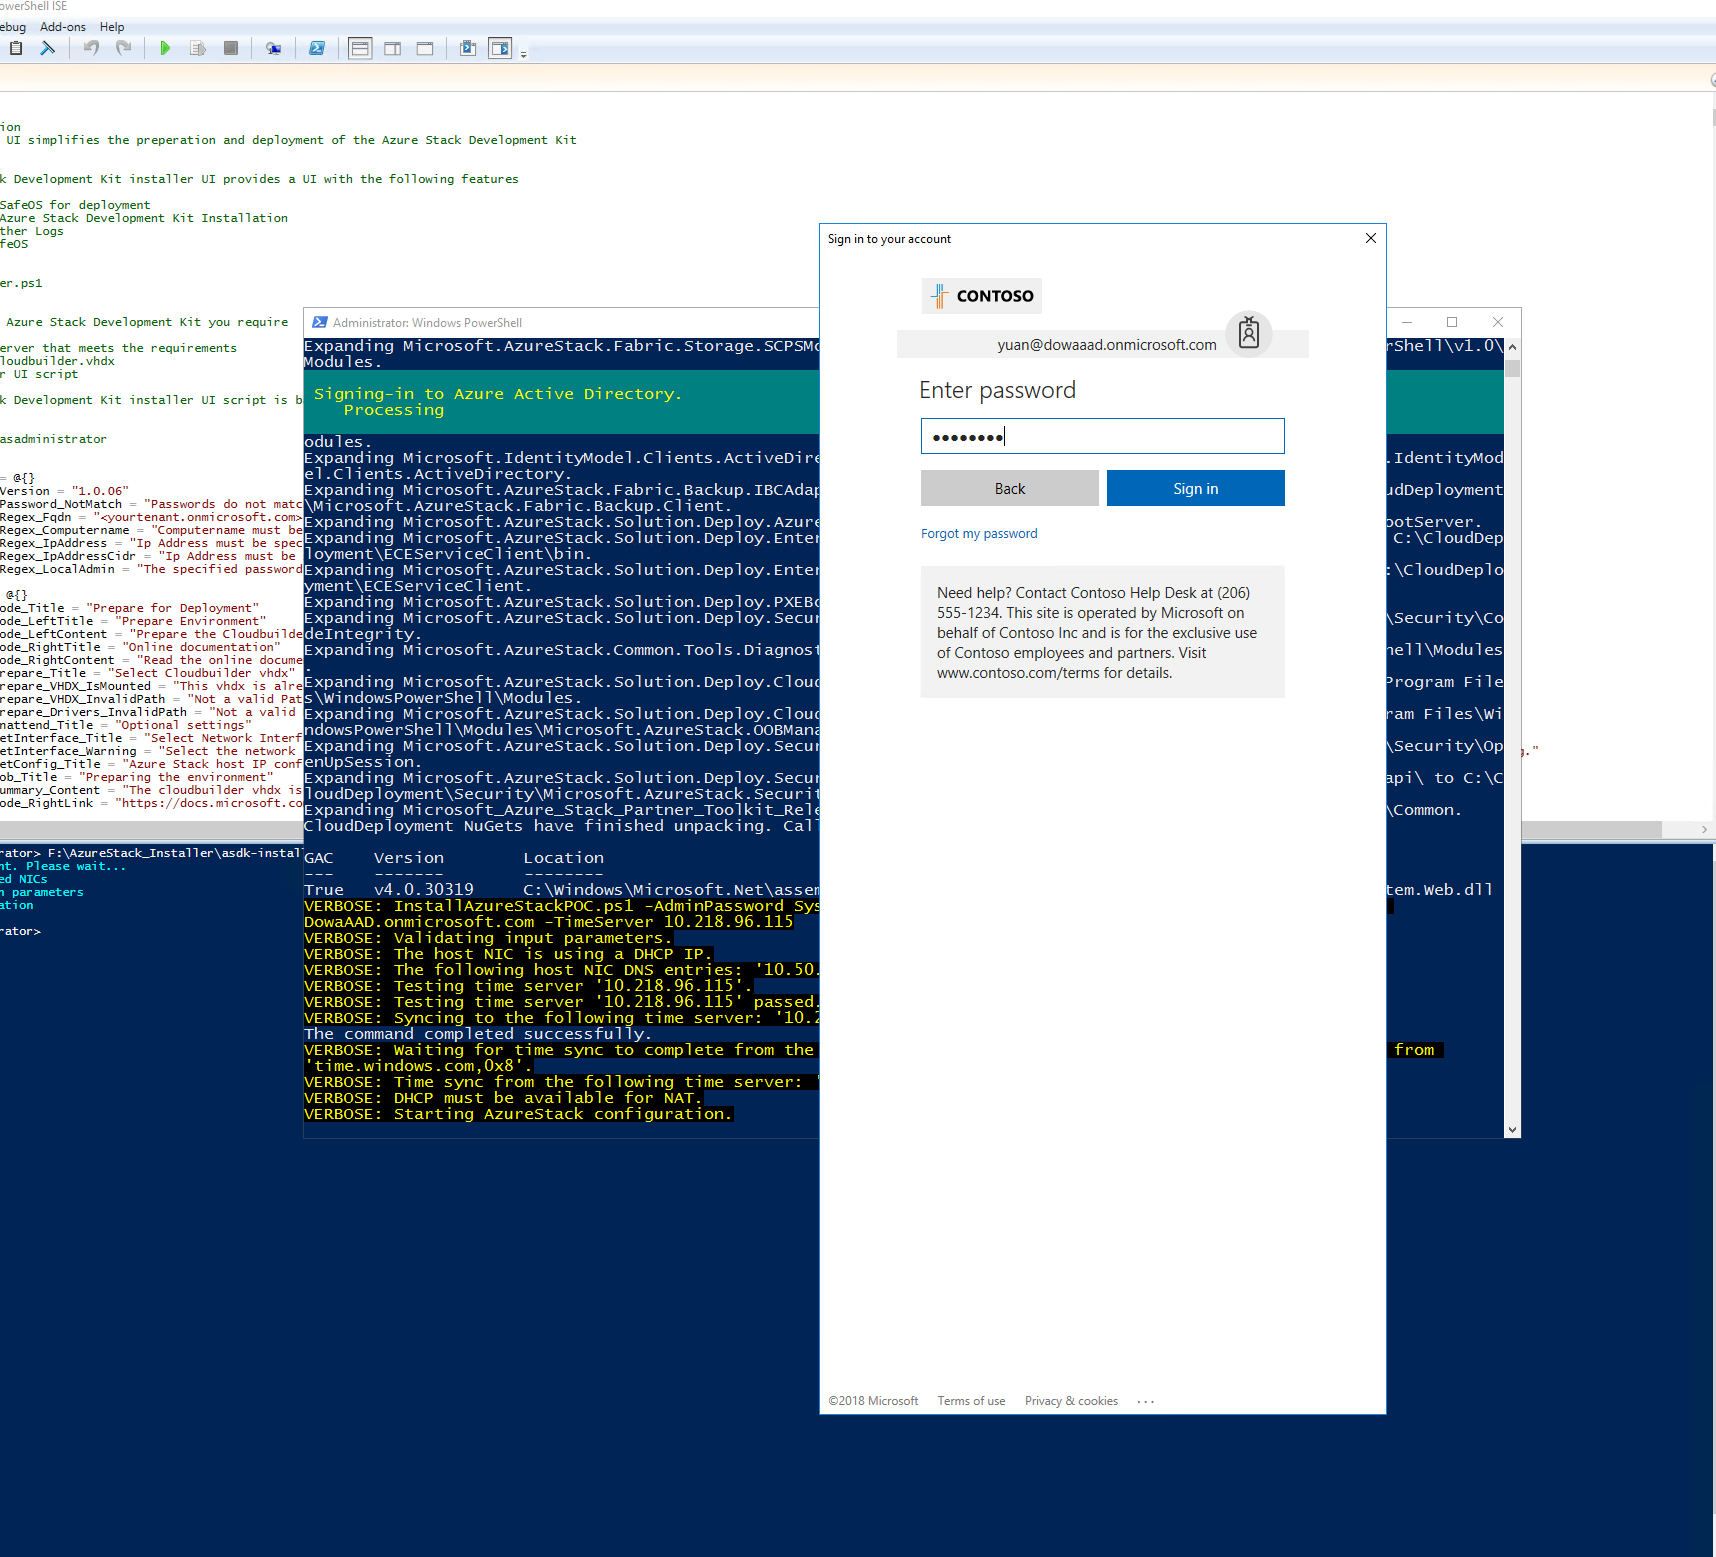1716x1557 pixels.
Task: Click into the Enter password field
Action: (1102, 436)
